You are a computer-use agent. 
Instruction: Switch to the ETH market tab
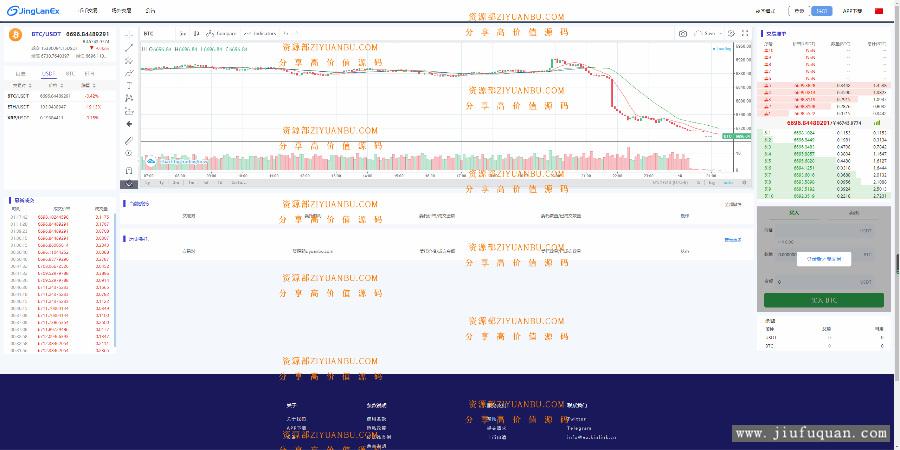[90, 73]
